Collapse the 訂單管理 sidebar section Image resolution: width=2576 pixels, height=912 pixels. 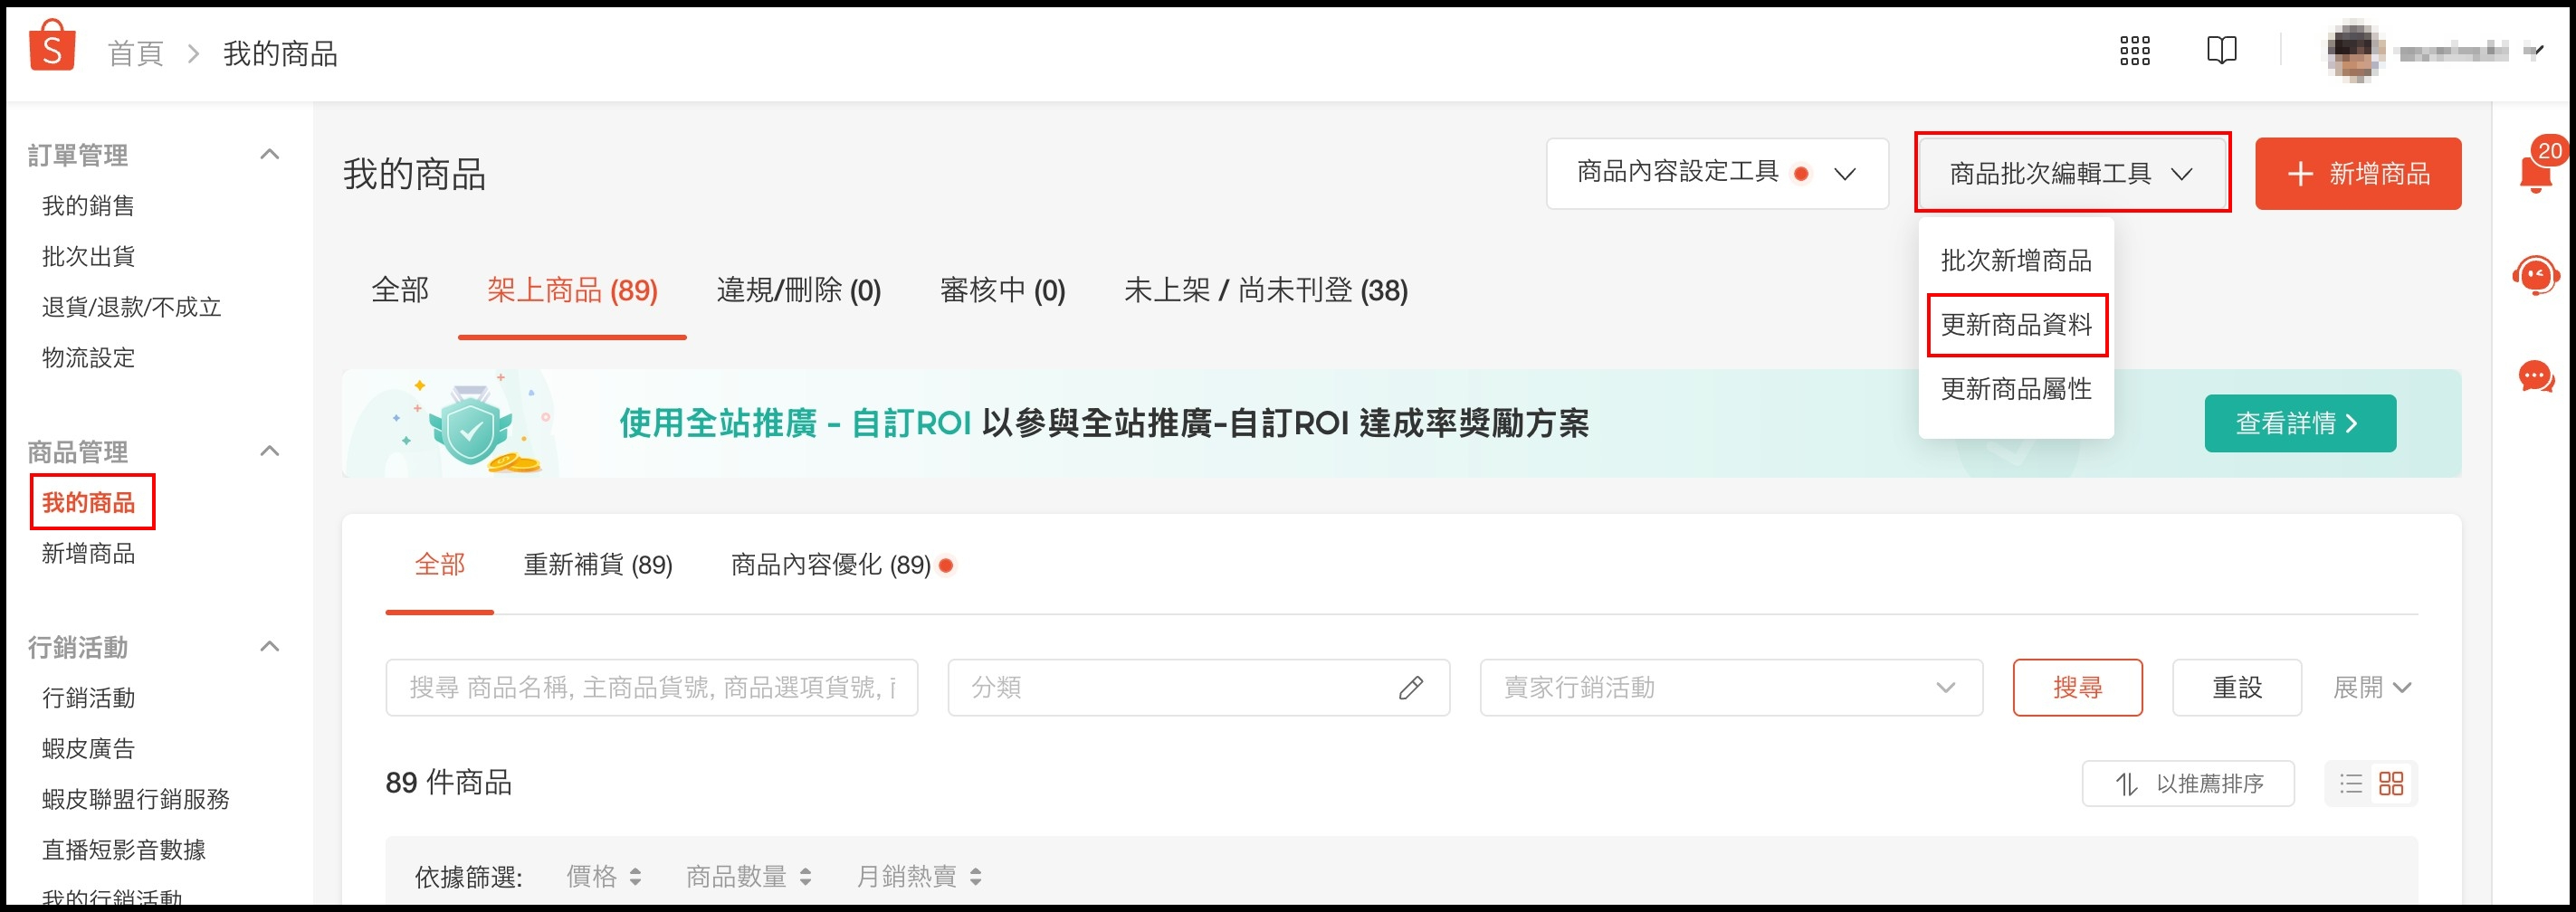pos(269,154)
